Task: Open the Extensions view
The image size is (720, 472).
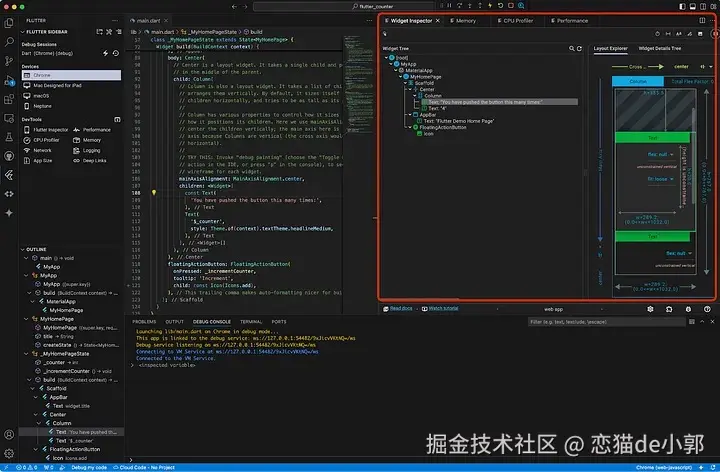Action: point(9,99)
